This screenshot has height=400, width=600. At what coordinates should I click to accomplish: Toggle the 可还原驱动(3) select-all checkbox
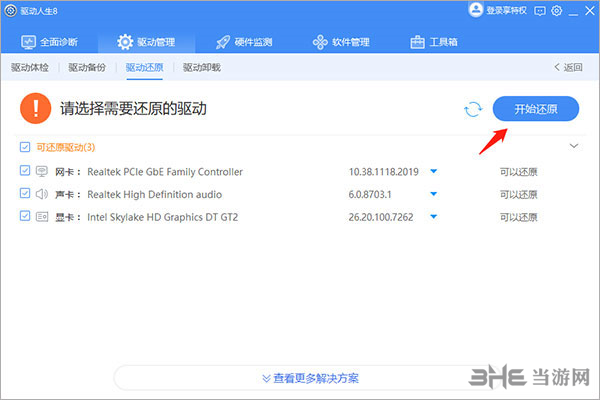click(x=25, y=147)
